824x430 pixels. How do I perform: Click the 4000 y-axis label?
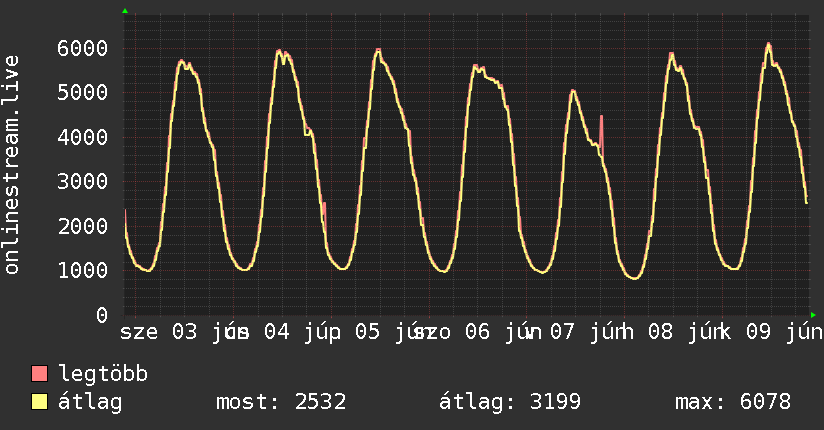[x=83, y=138]
